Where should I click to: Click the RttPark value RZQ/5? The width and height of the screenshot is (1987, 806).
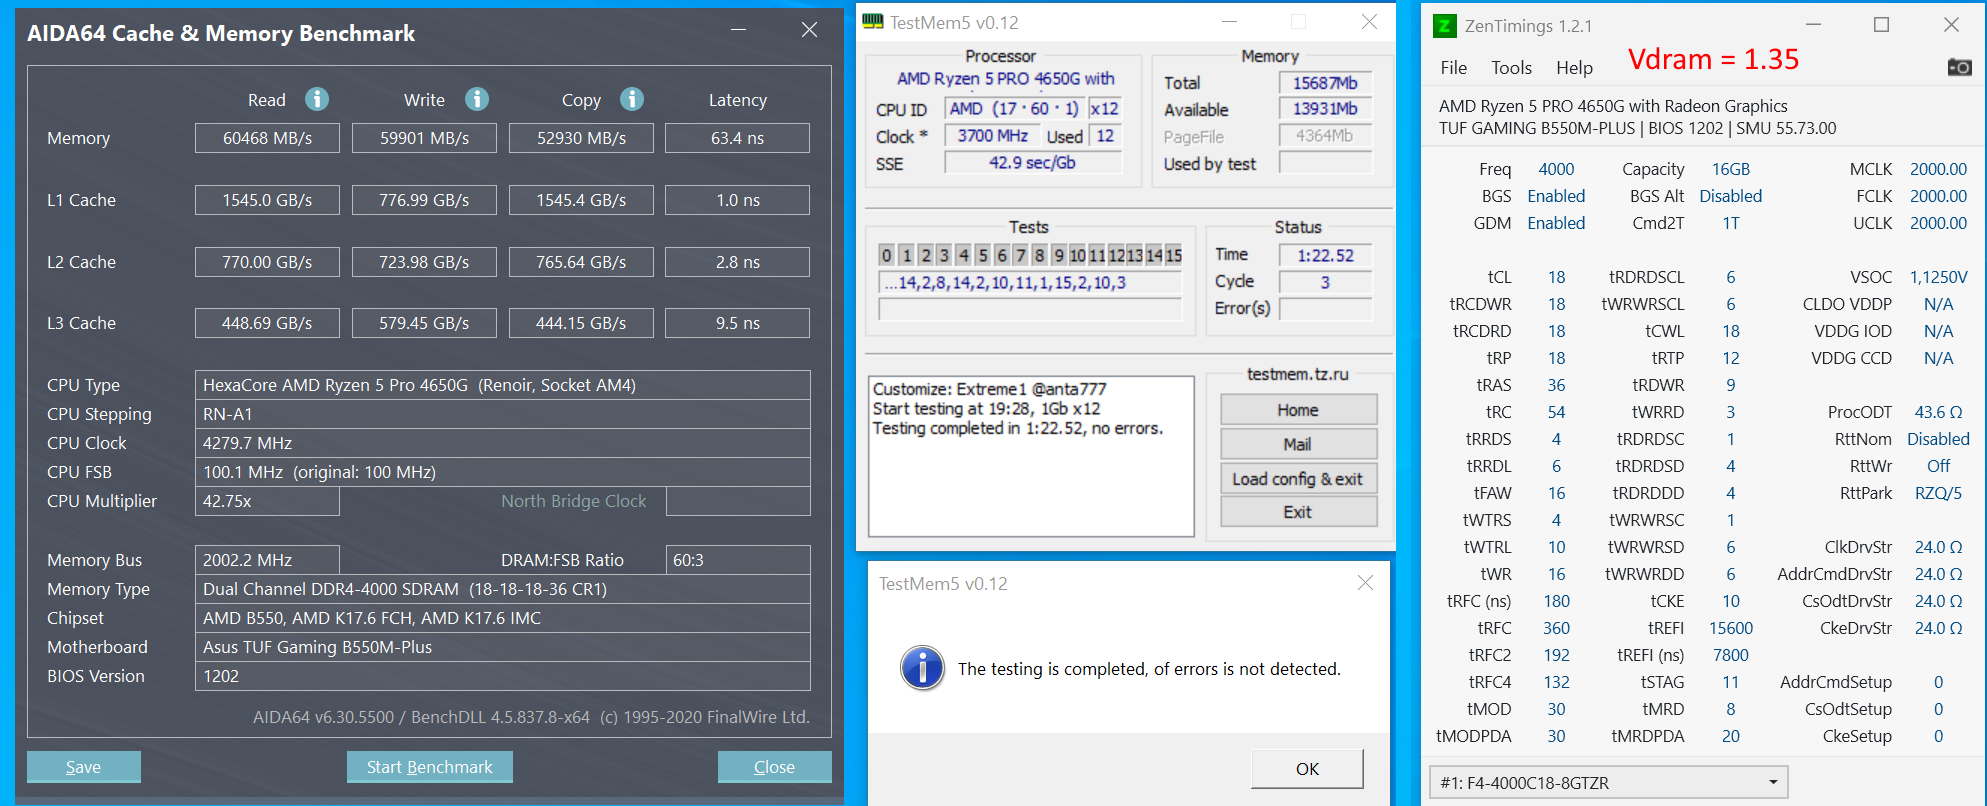click(1938, 493)
